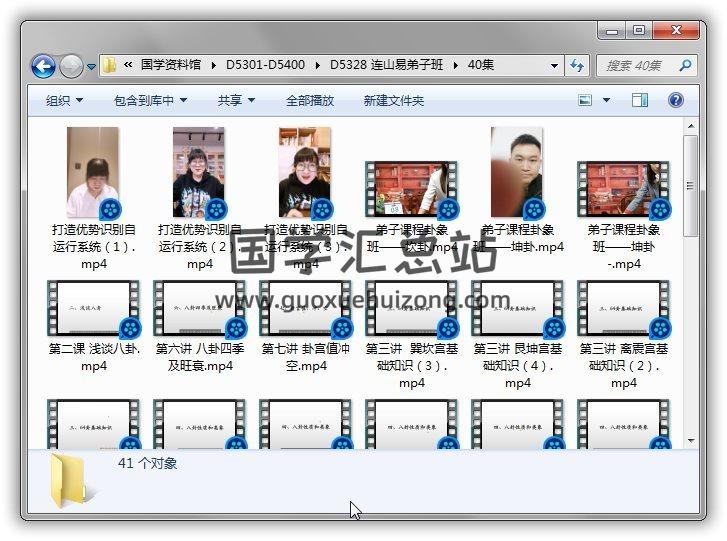Open the address bar history dropdown

click(x=555, y=66)
